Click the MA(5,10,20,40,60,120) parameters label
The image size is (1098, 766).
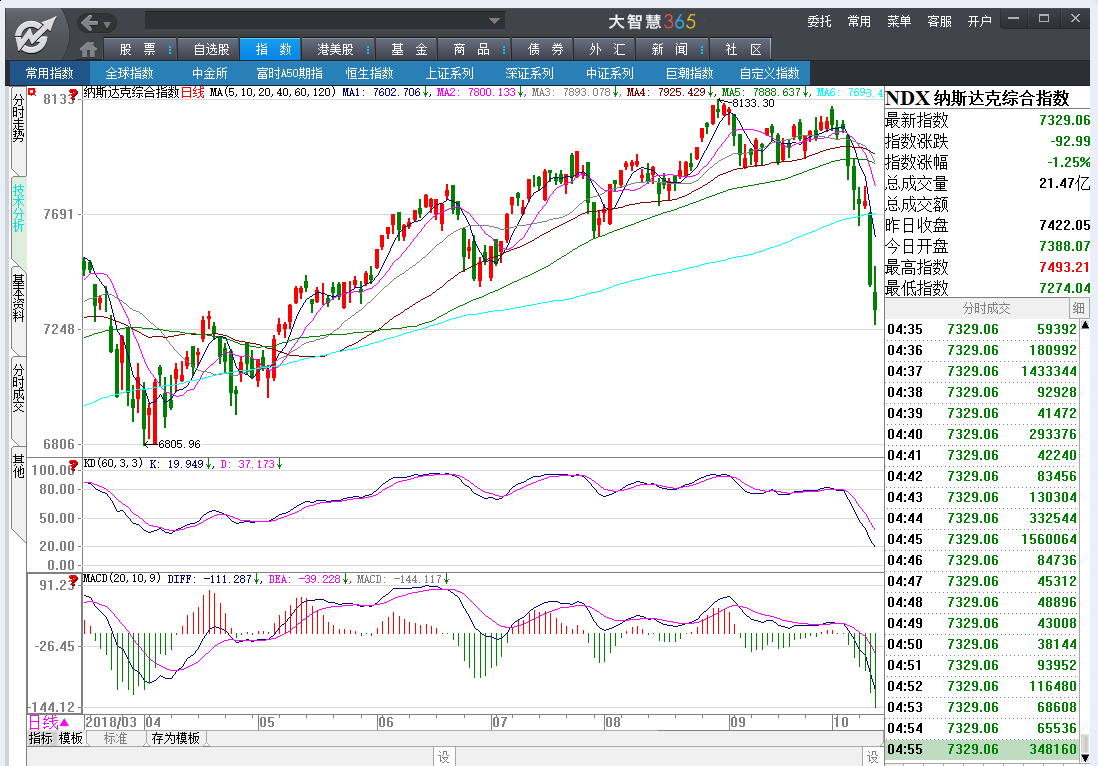pyautogui.click(x=272, y=92)
